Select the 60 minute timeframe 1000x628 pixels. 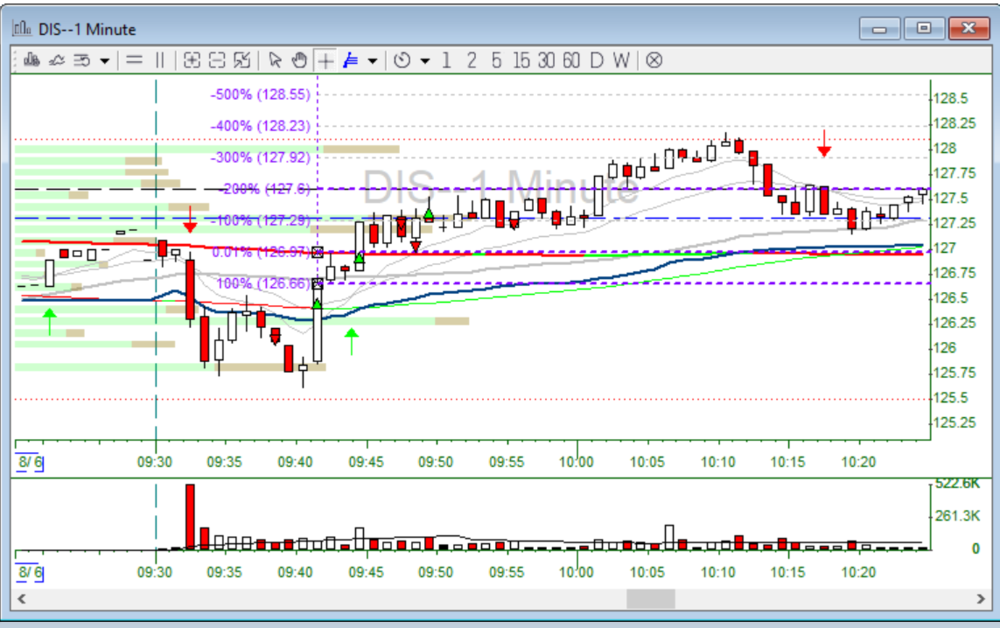[x=571, y=60]
